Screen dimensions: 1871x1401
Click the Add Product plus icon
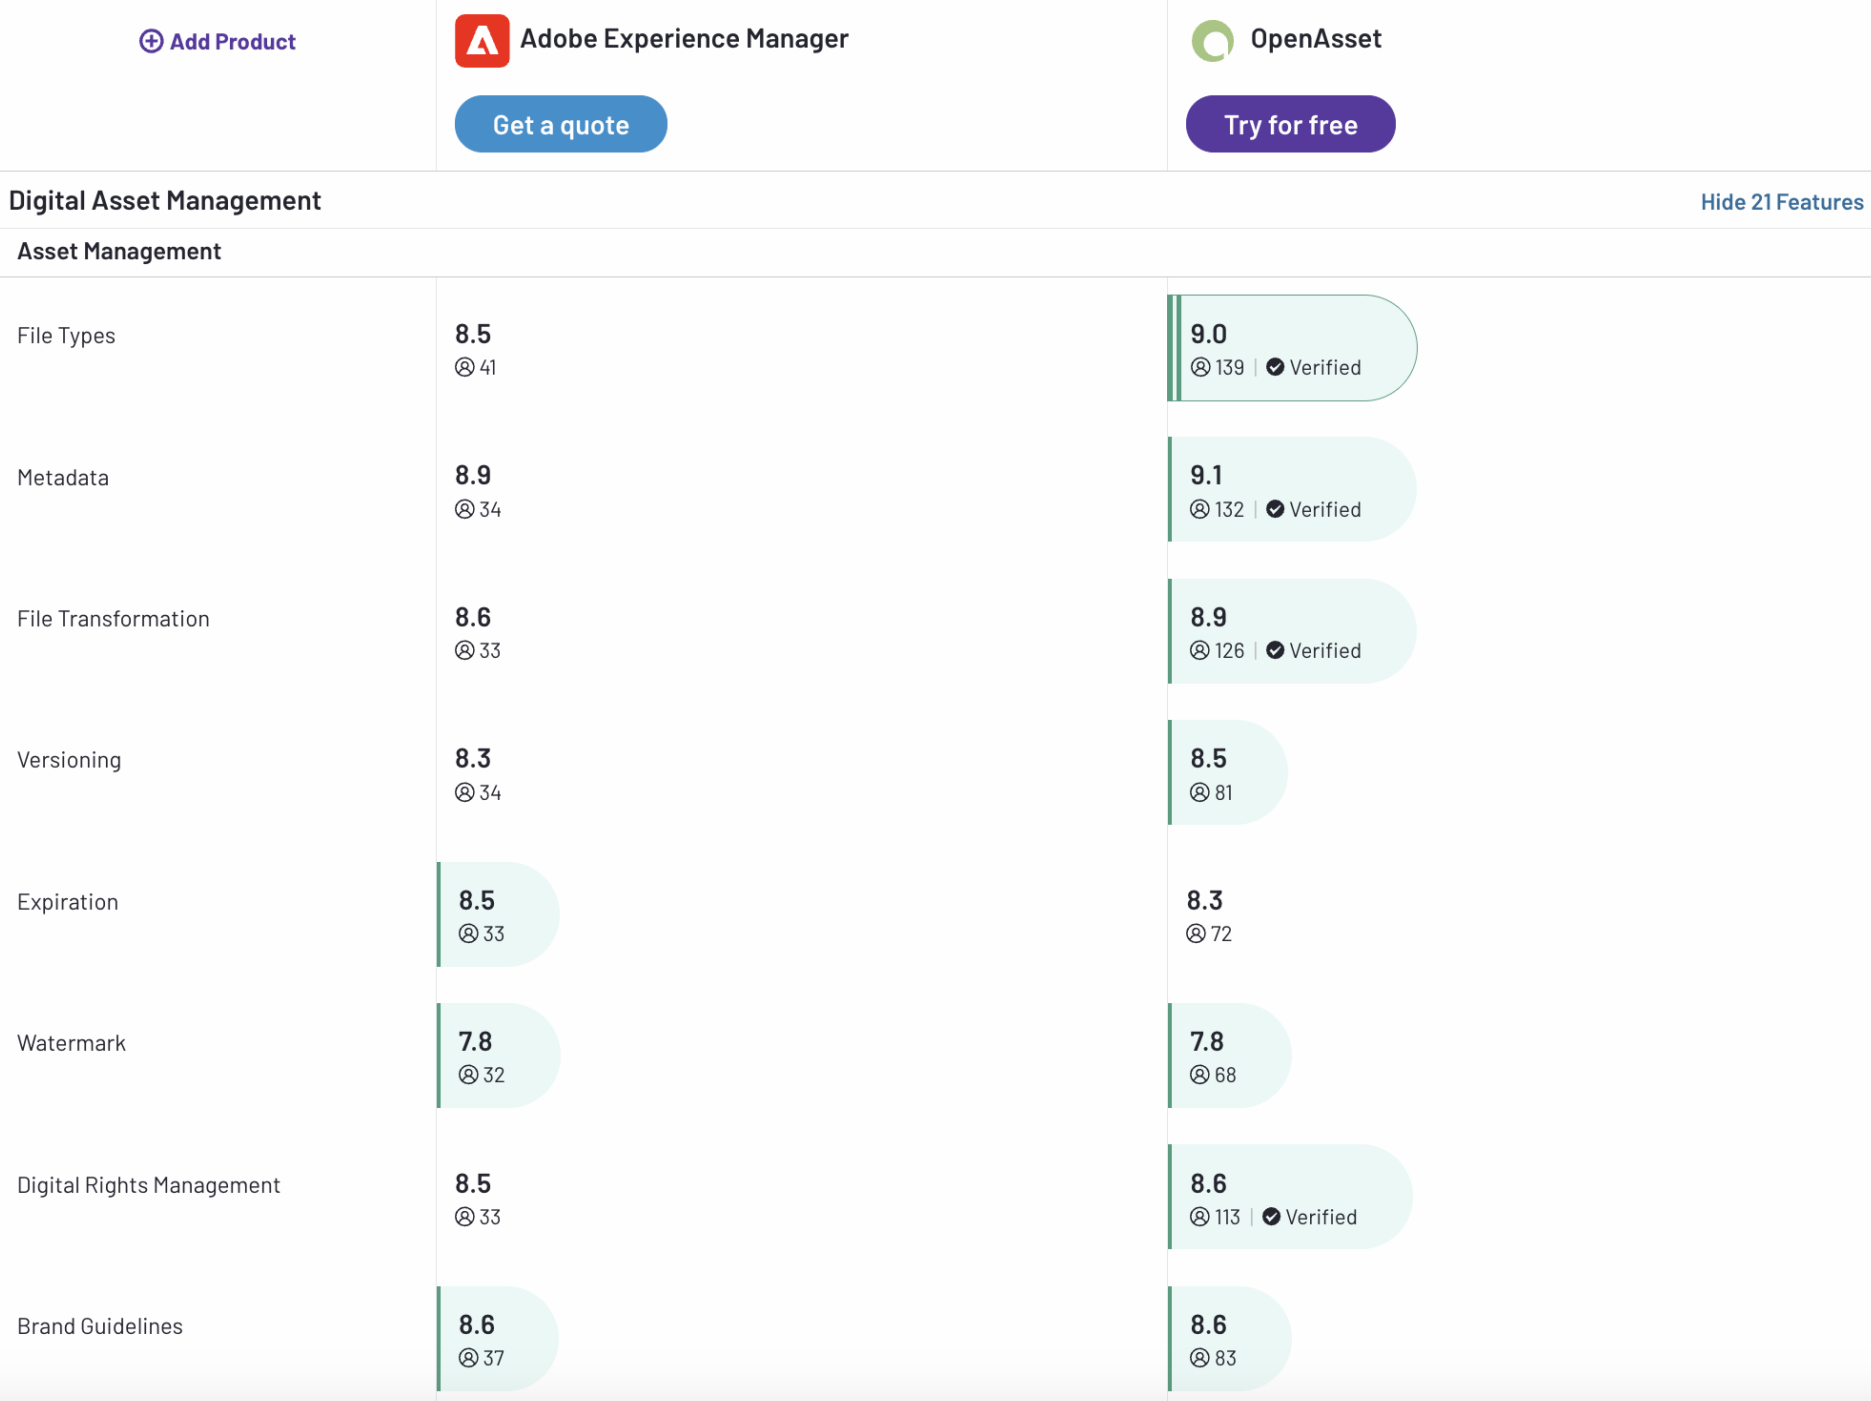[151, 41]
